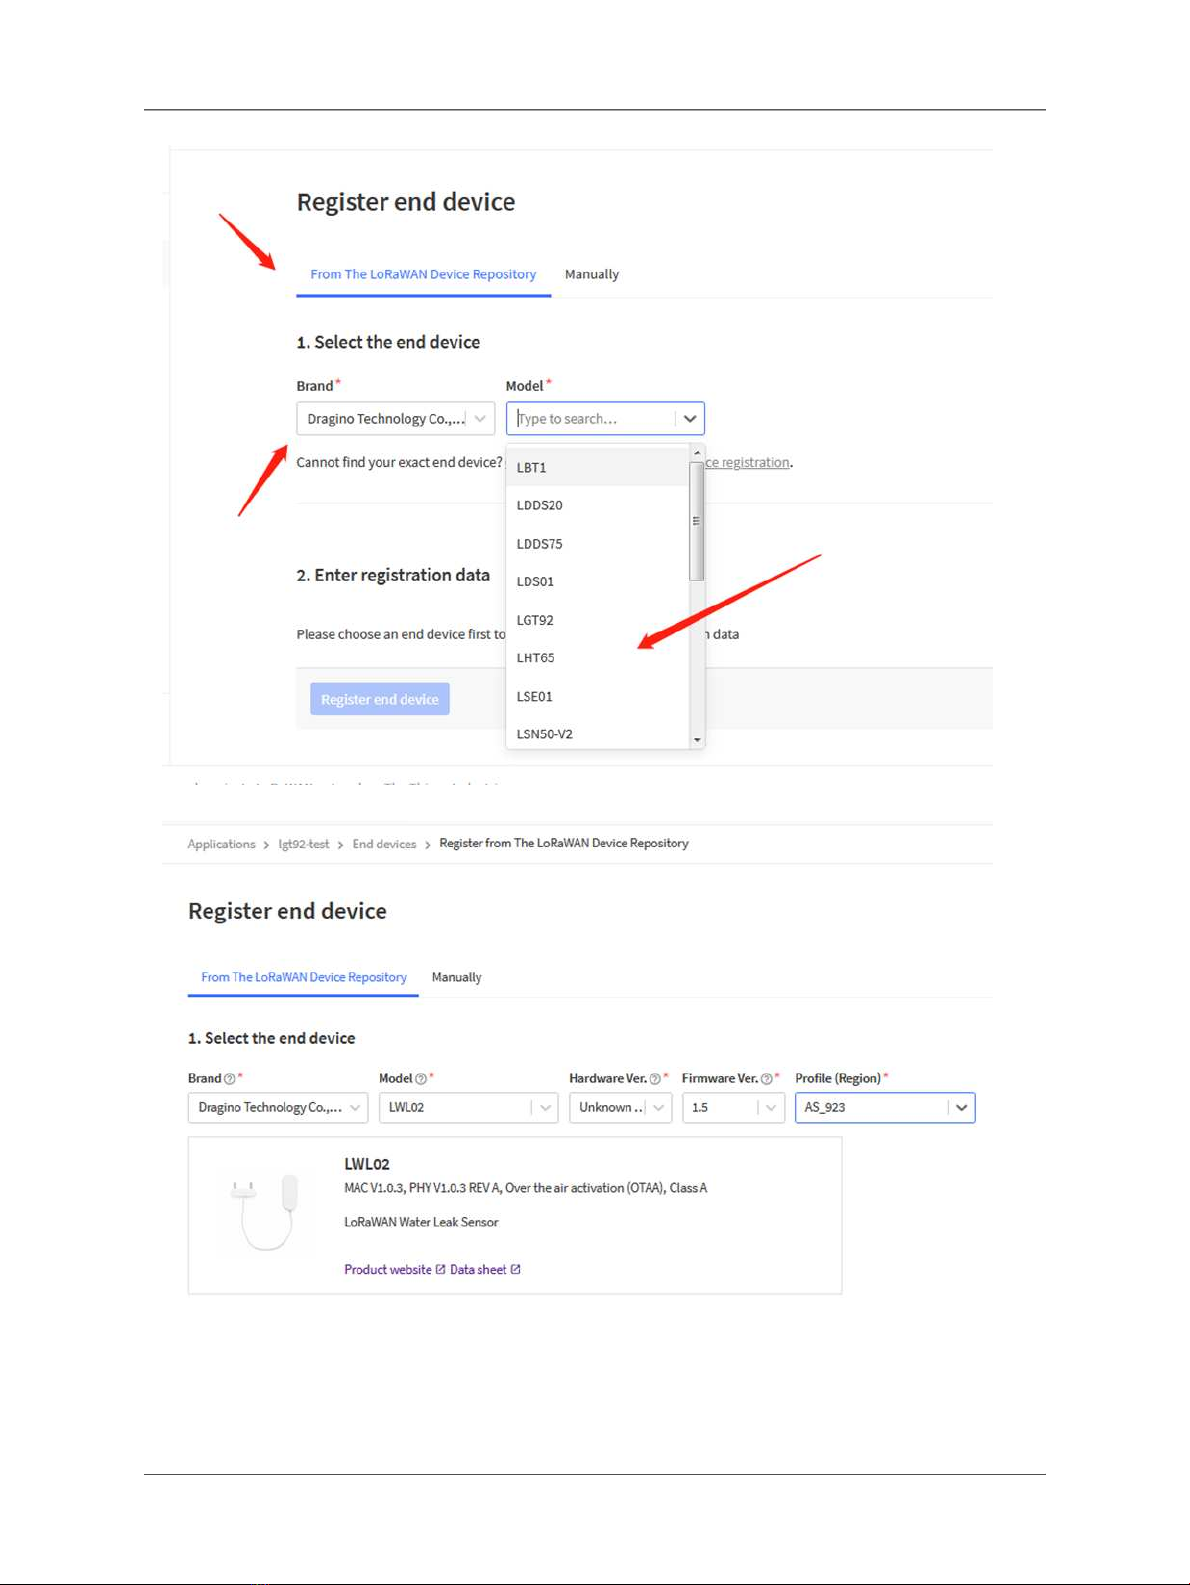Open the Profile (Region) dropdown showing AS_923

click(885, 1108)
